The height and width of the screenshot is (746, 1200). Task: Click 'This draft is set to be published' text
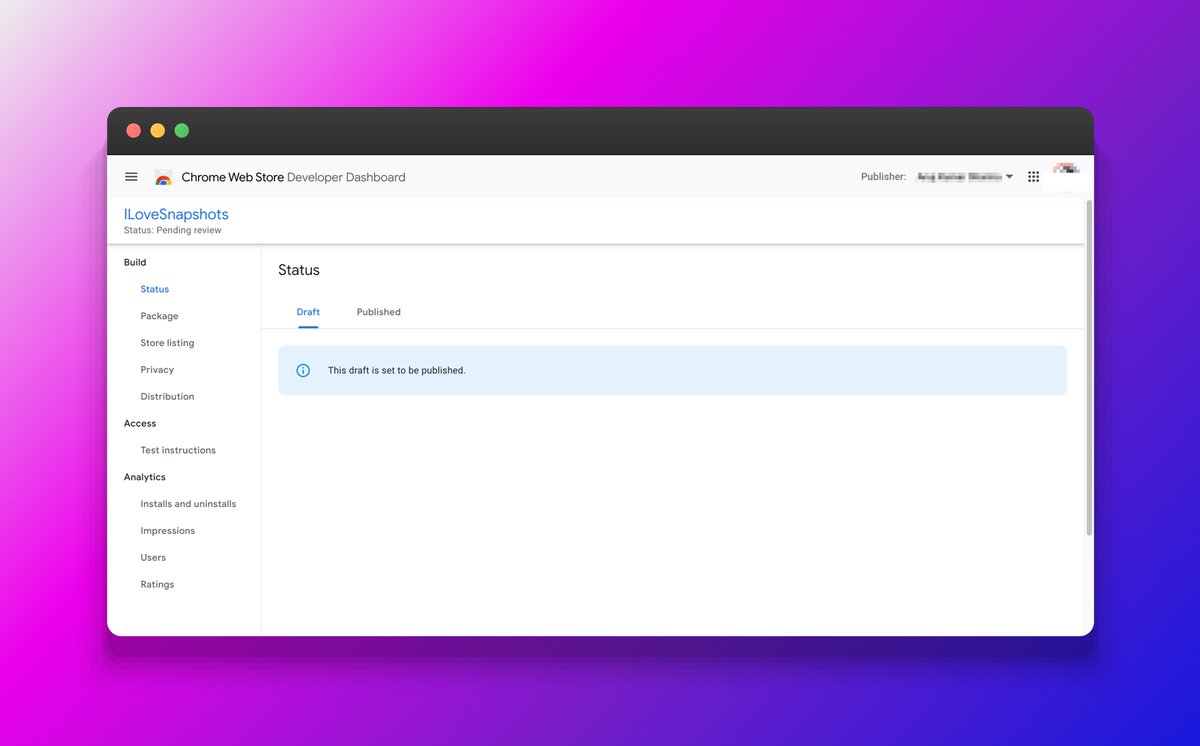click(x=397, y=370)
